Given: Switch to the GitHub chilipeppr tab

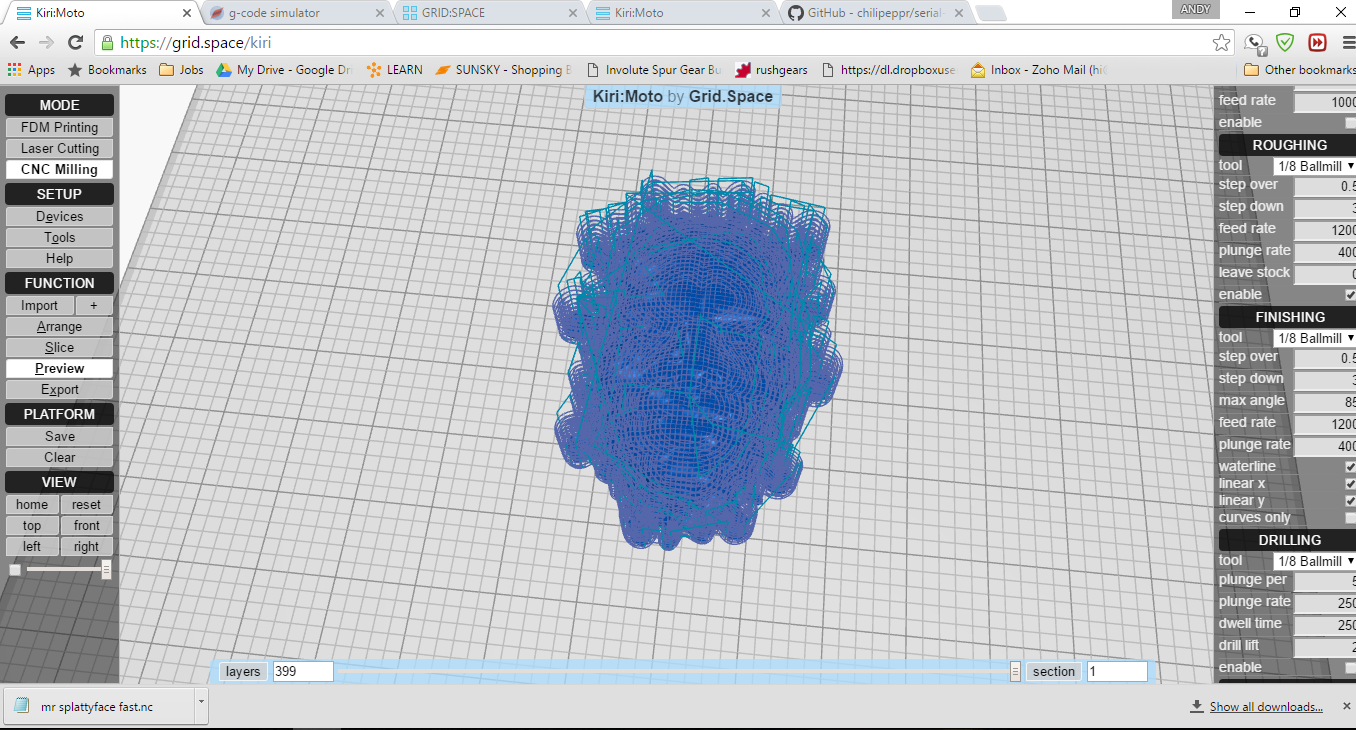Looking at the screenshot, I should pos(877,13).
